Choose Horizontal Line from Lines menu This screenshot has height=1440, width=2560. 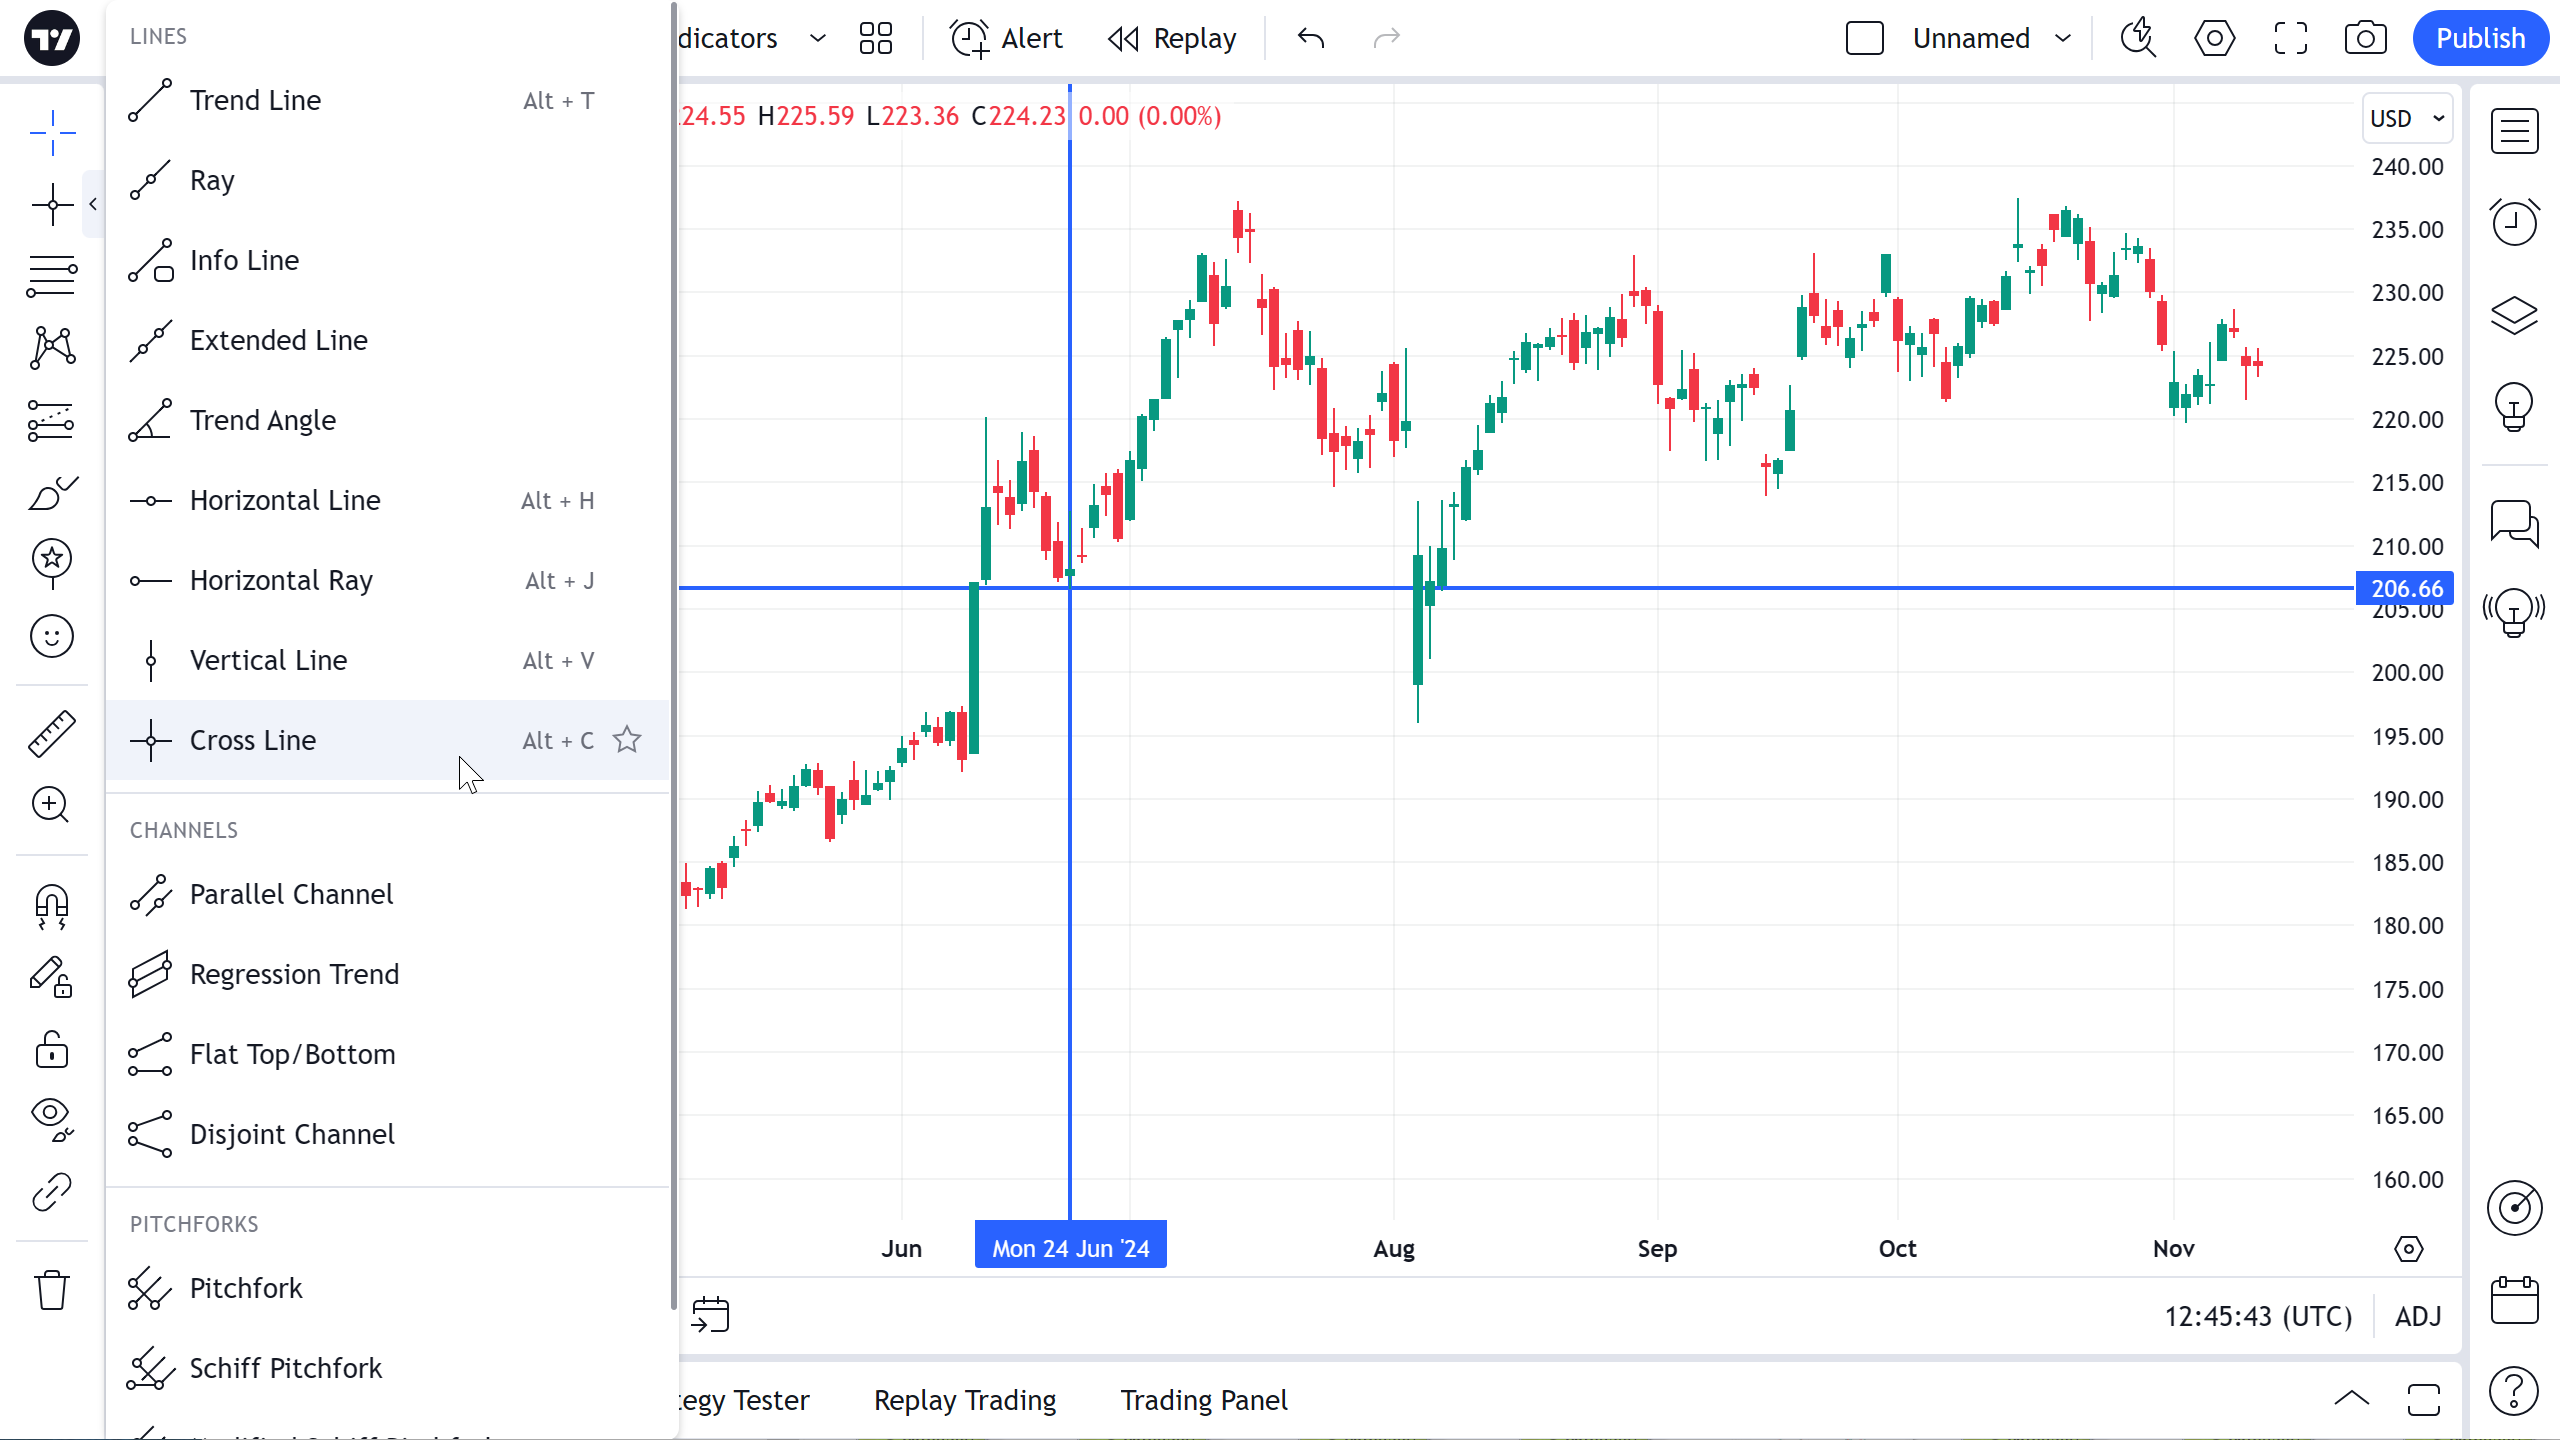click(285, 500)
